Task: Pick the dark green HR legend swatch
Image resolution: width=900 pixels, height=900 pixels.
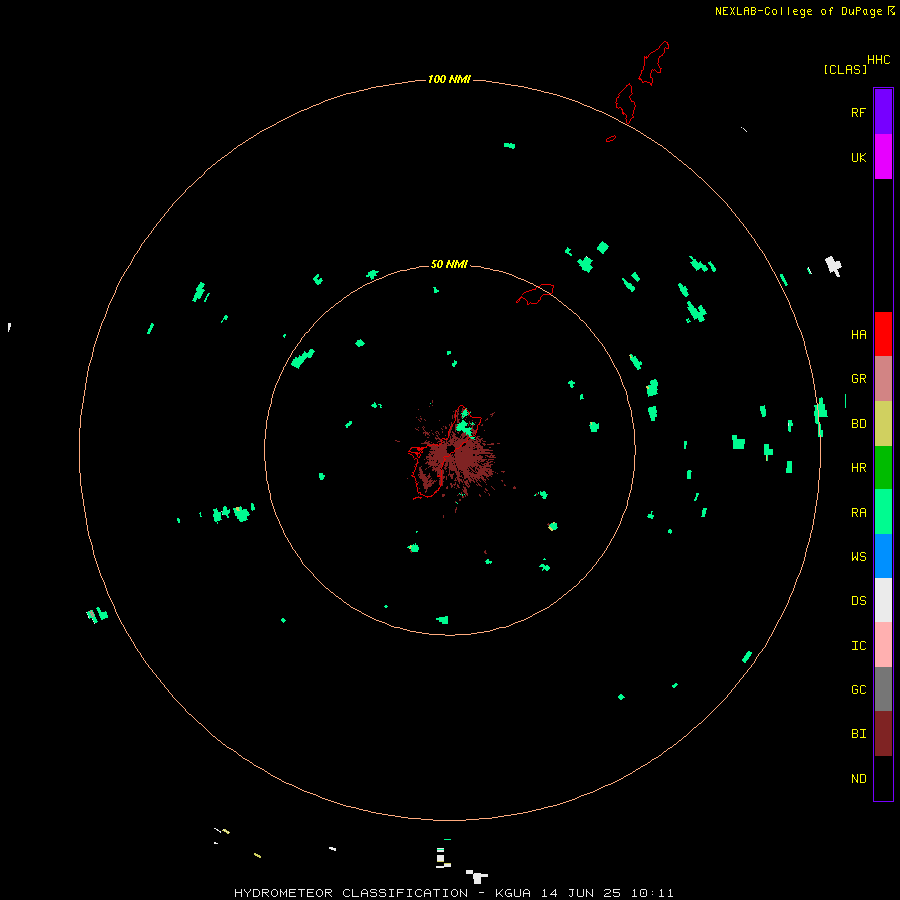Action: coord(883,467)
